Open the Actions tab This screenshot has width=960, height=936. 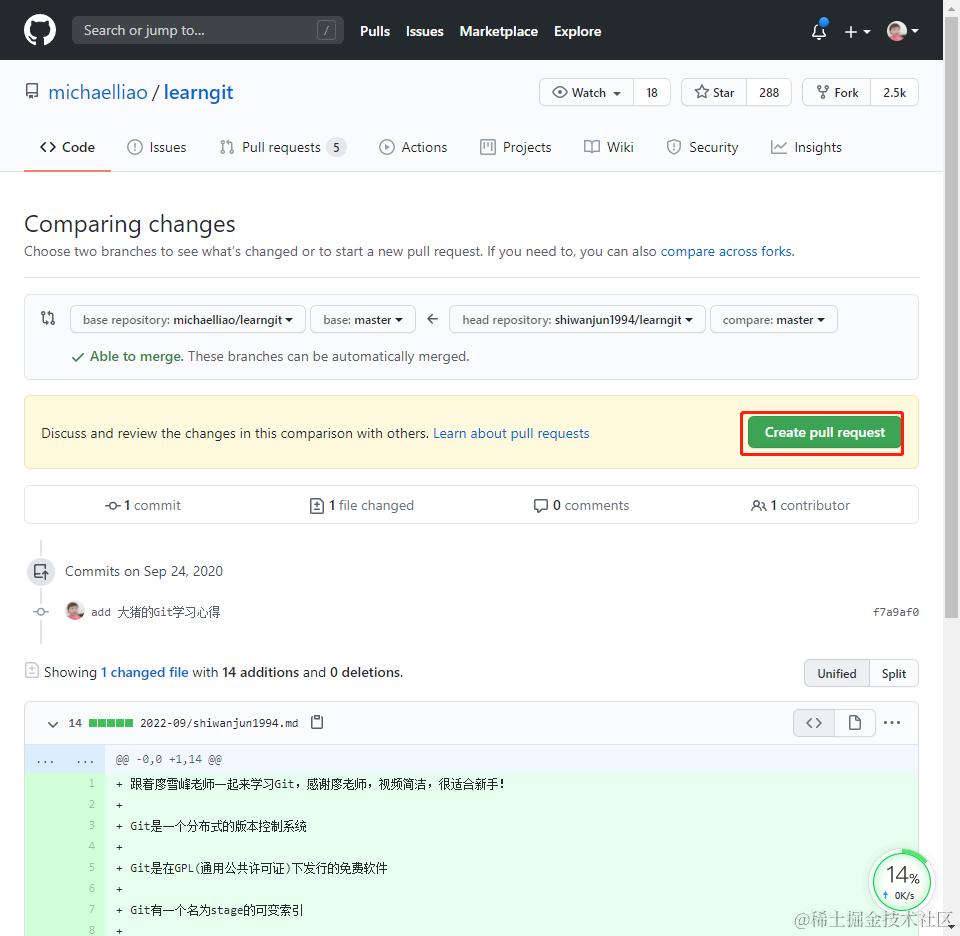click(413, 148)
